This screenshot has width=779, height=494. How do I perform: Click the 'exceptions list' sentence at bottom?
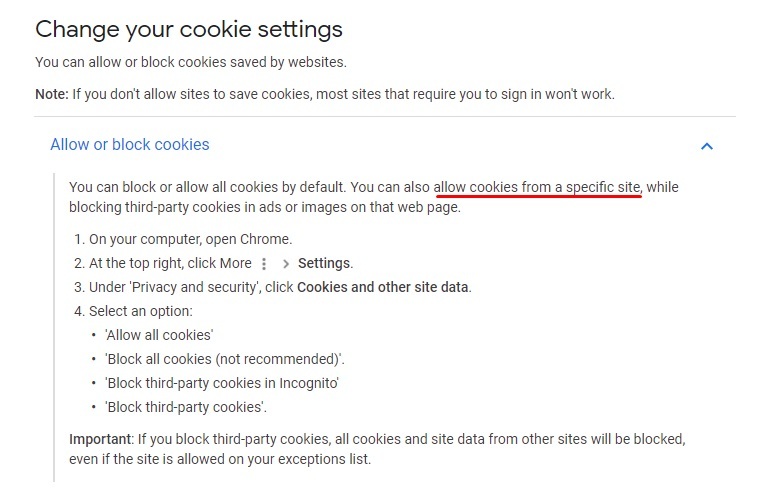click(220, 459)
